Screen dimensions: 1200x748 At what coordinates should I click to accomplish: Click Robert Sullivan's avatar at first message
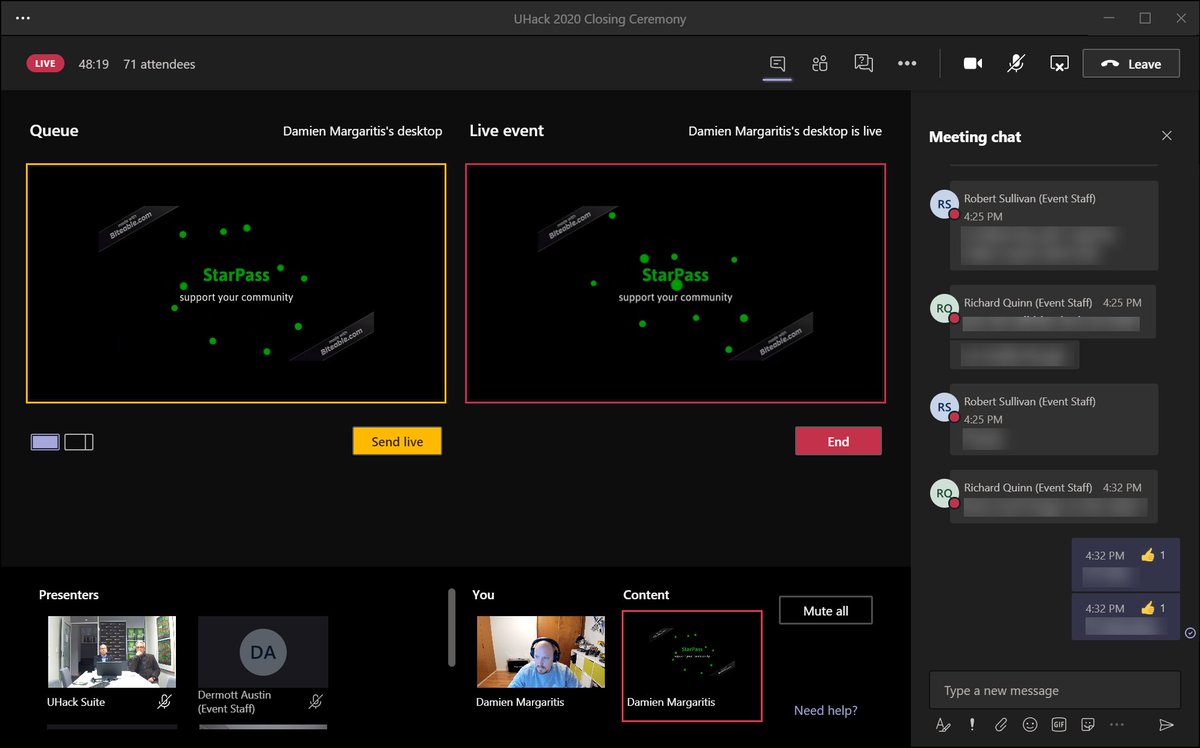[944, 204]
